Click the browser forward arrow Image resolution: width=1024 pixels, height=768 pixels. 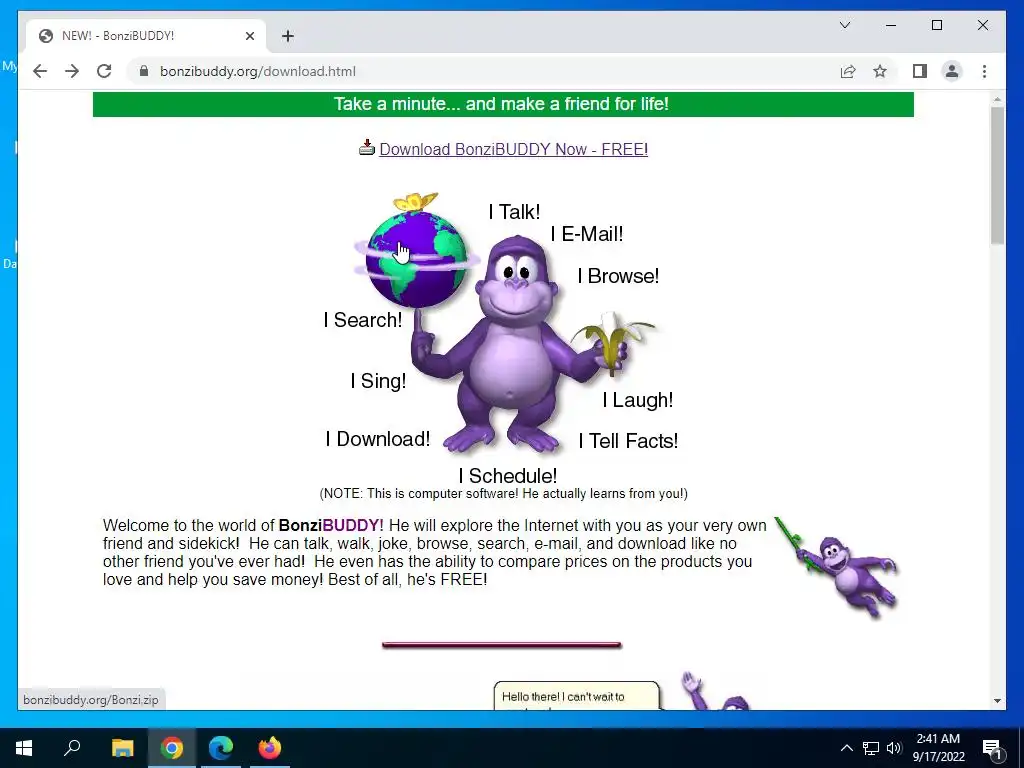[72, 71]
